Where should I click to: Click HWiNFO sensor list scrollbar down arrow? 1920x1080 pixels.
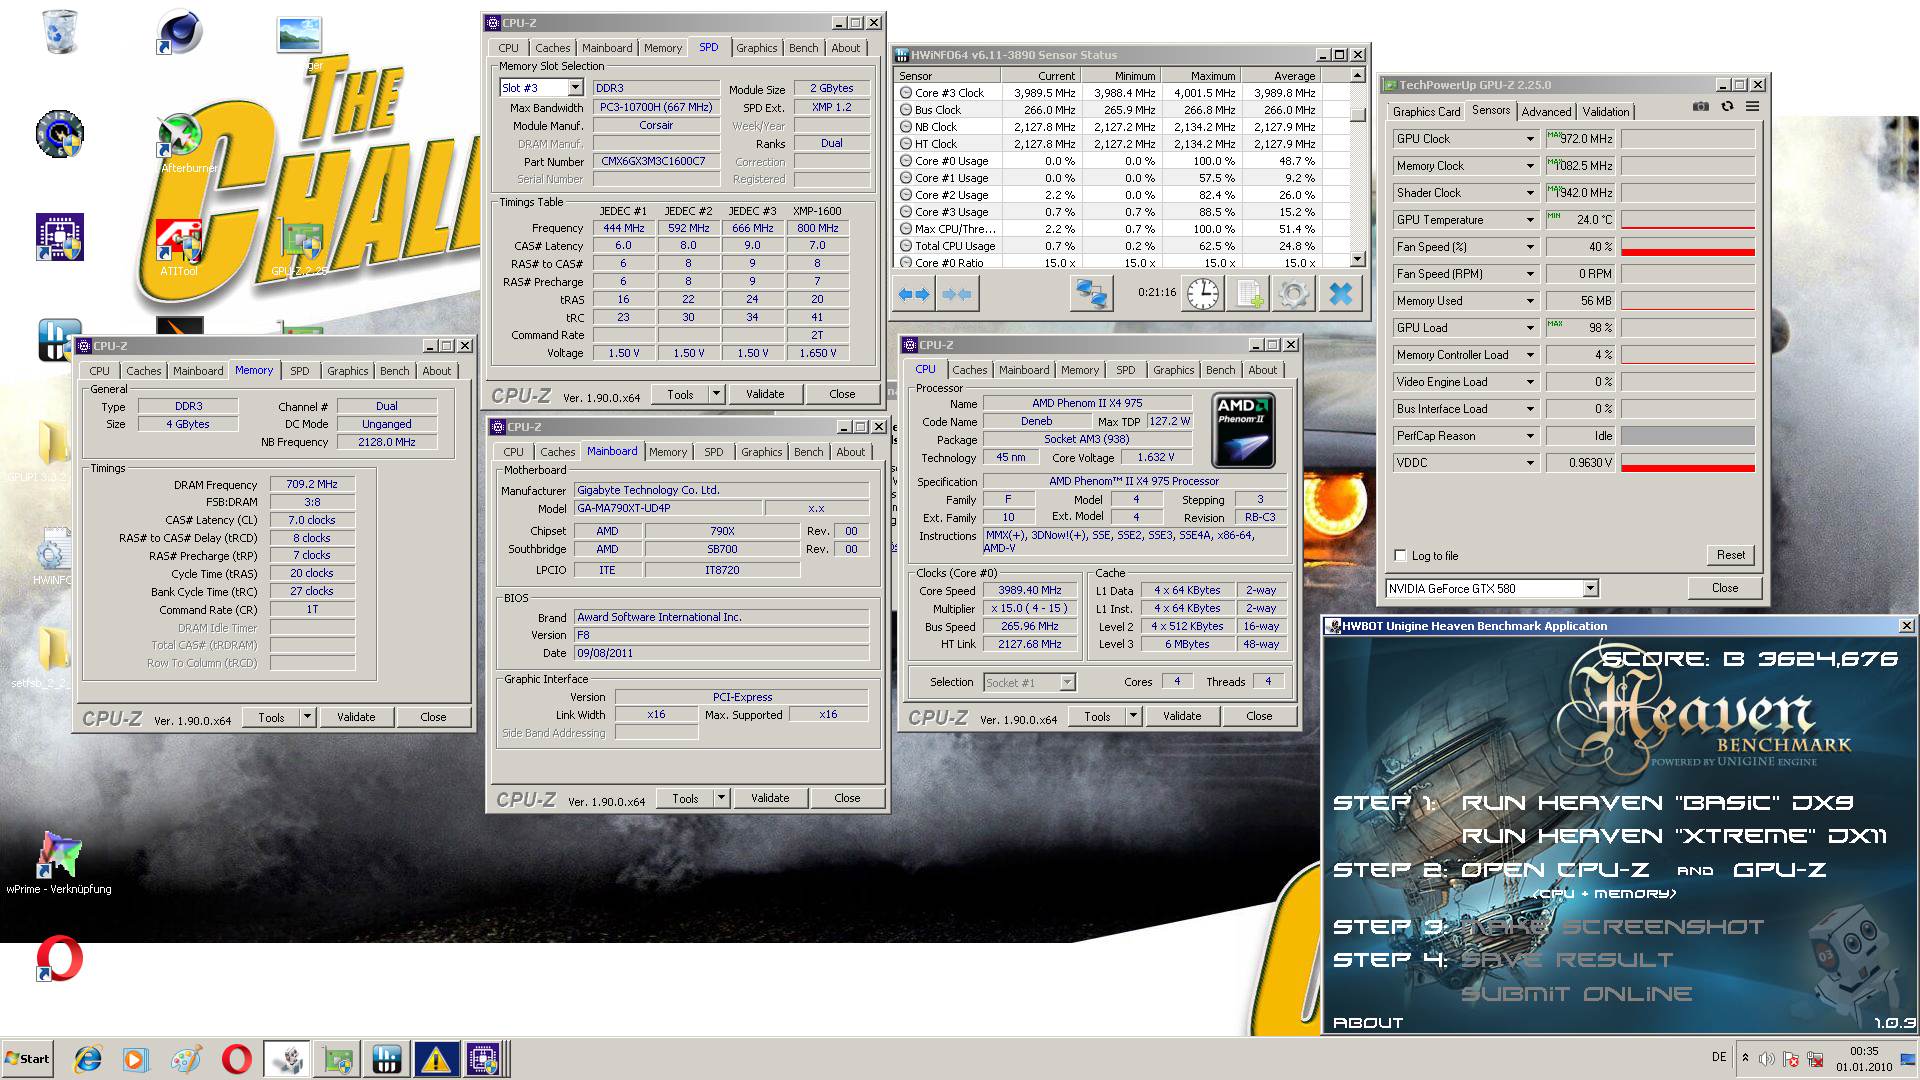pyautogui.click(x=1357, y=259)
